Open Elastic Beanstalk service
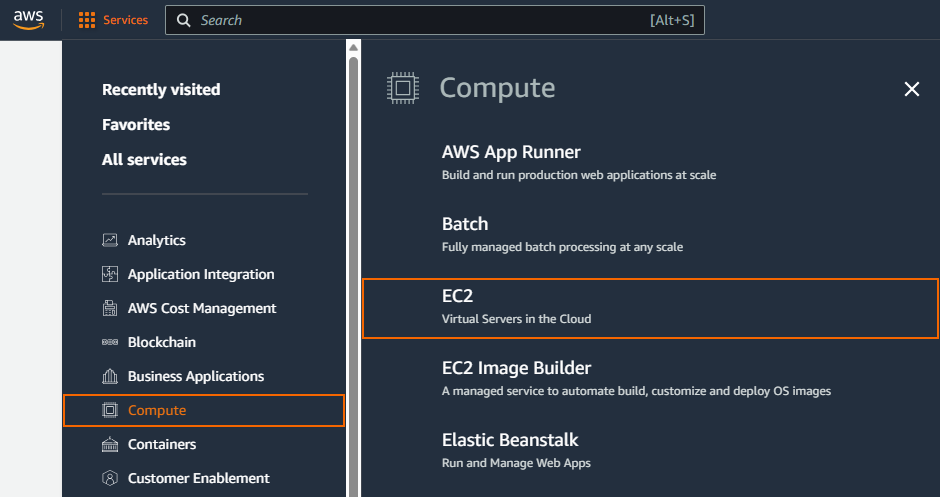940x497 pixels. pos(510,440)
